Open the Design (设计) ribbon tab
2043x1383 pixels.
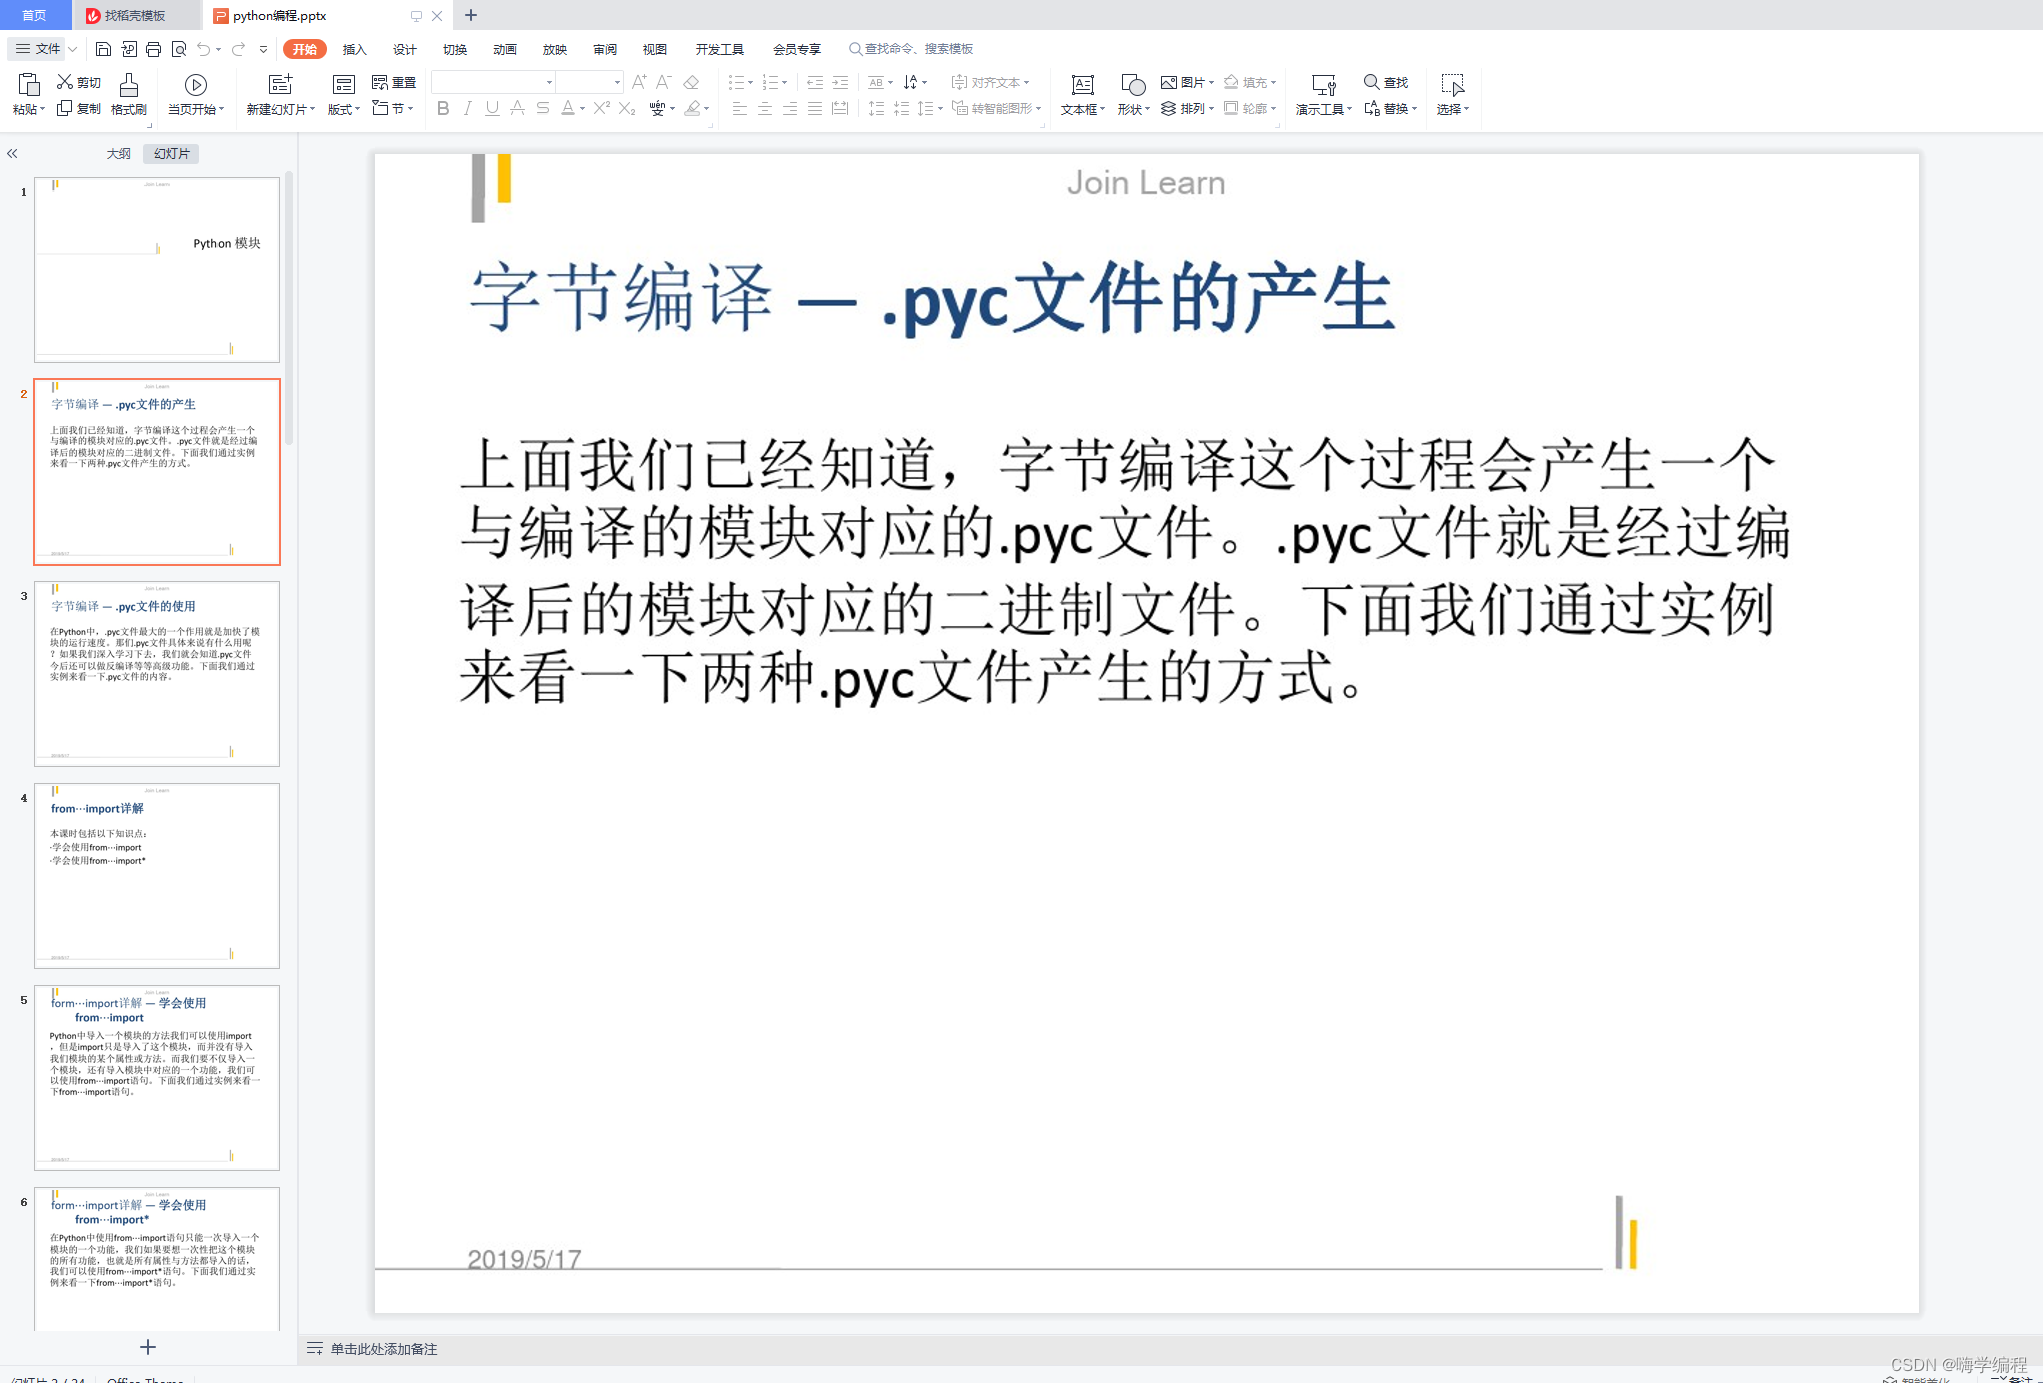(405, 49)
